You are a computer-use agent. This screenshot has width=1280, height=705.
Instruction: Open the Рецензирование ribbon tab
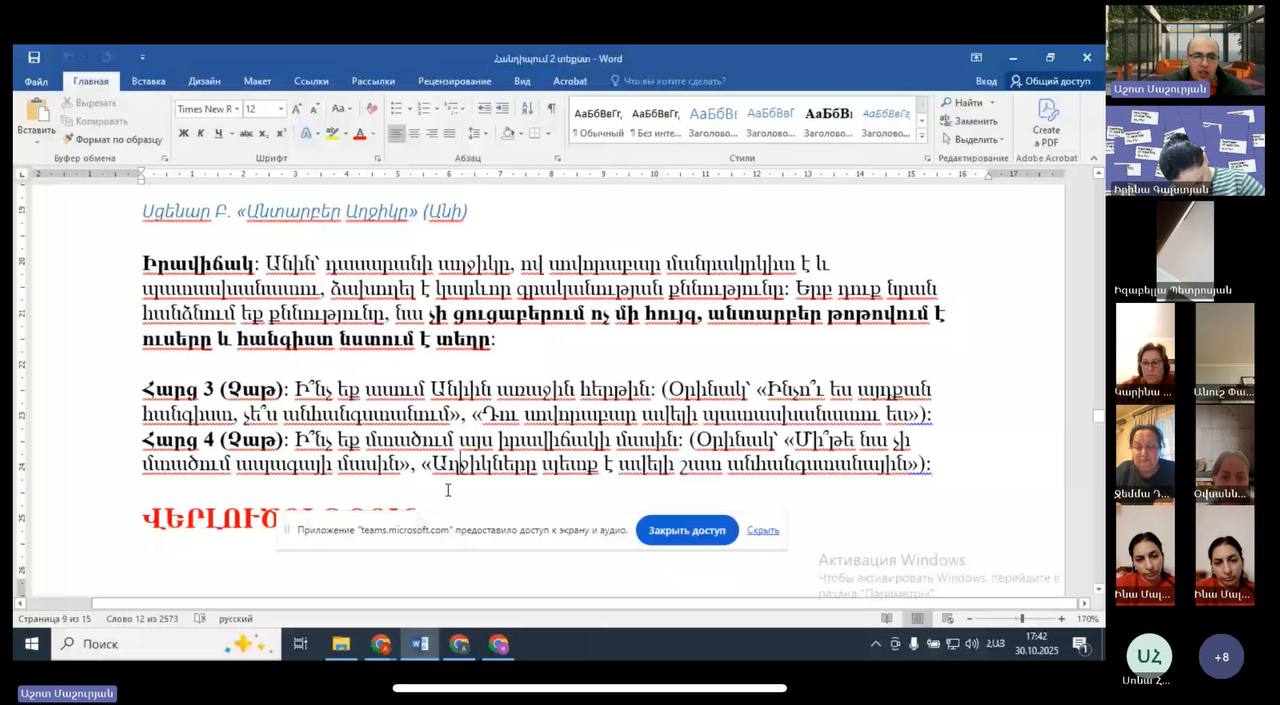(x=454, y=81)
